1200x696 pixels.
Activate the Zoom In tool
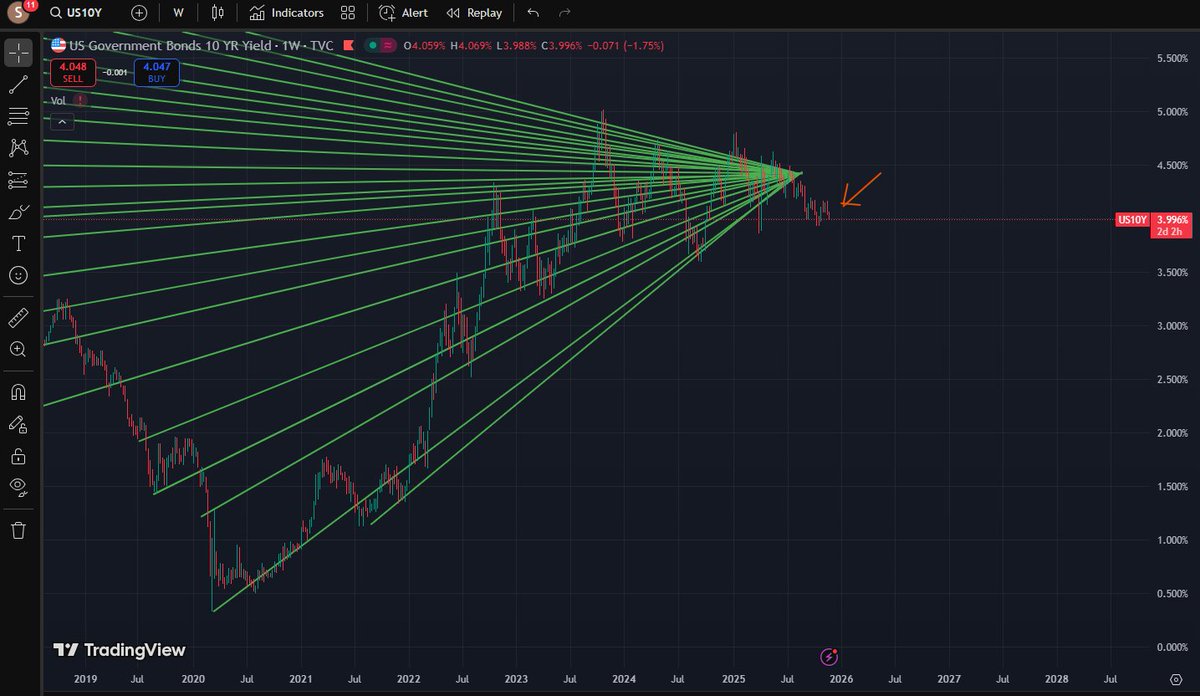tap(18, 349)
